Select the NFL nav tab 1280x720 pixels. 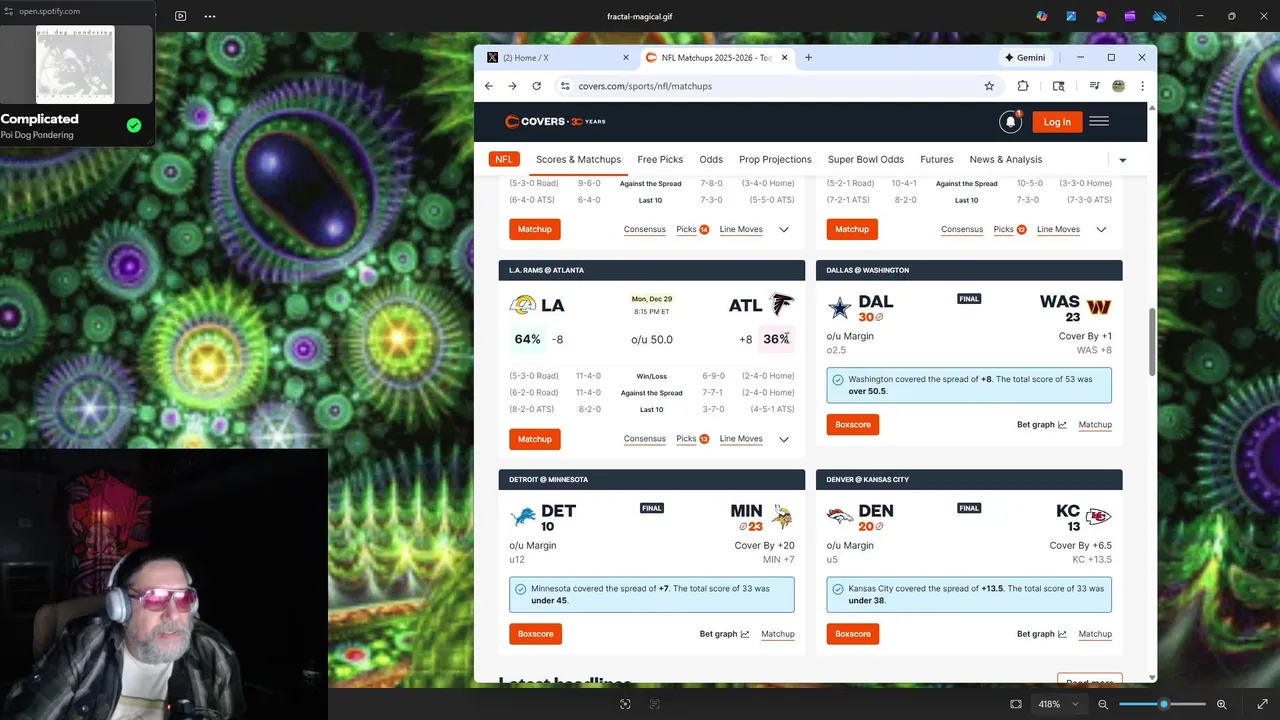coord(504,159)
